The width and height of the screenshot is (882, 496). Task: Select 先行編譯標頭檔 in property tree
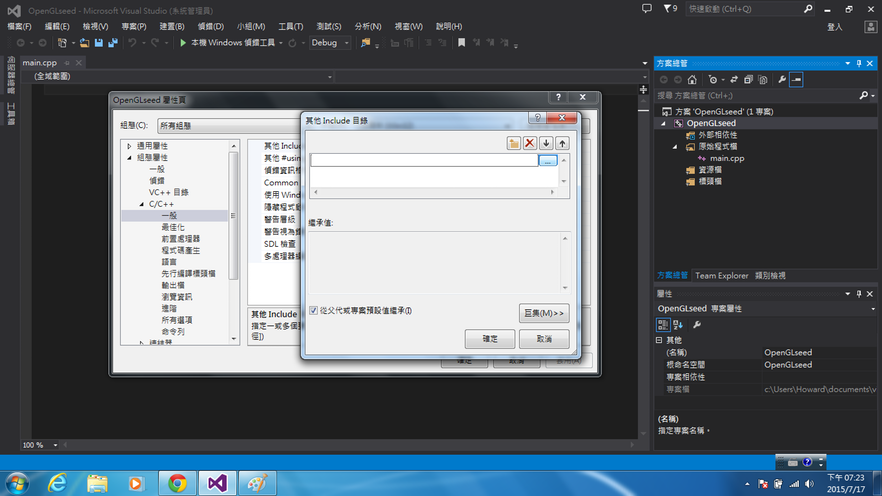[188, 273]
